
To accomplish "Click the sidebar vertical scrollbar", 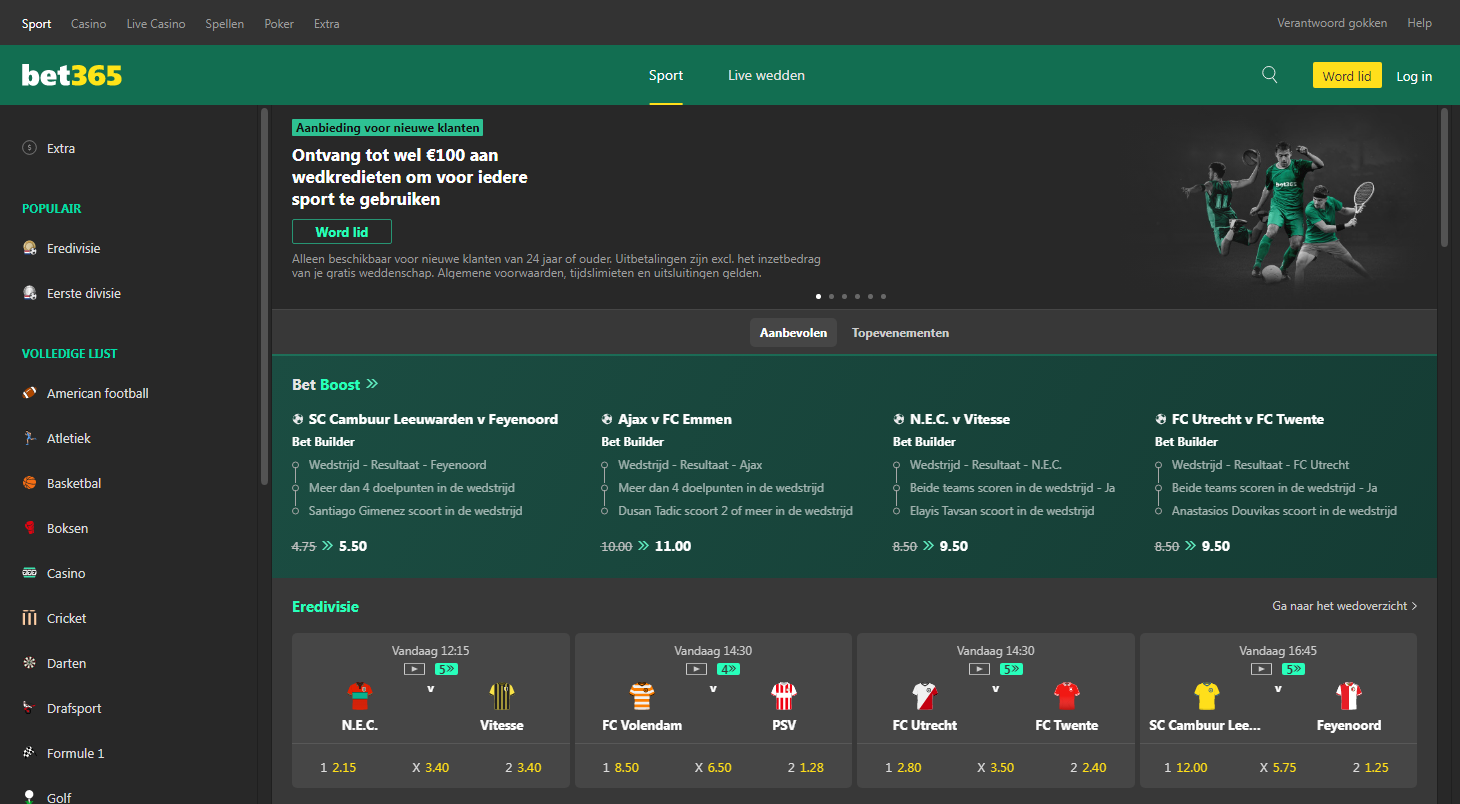I will tap(264, 295).
